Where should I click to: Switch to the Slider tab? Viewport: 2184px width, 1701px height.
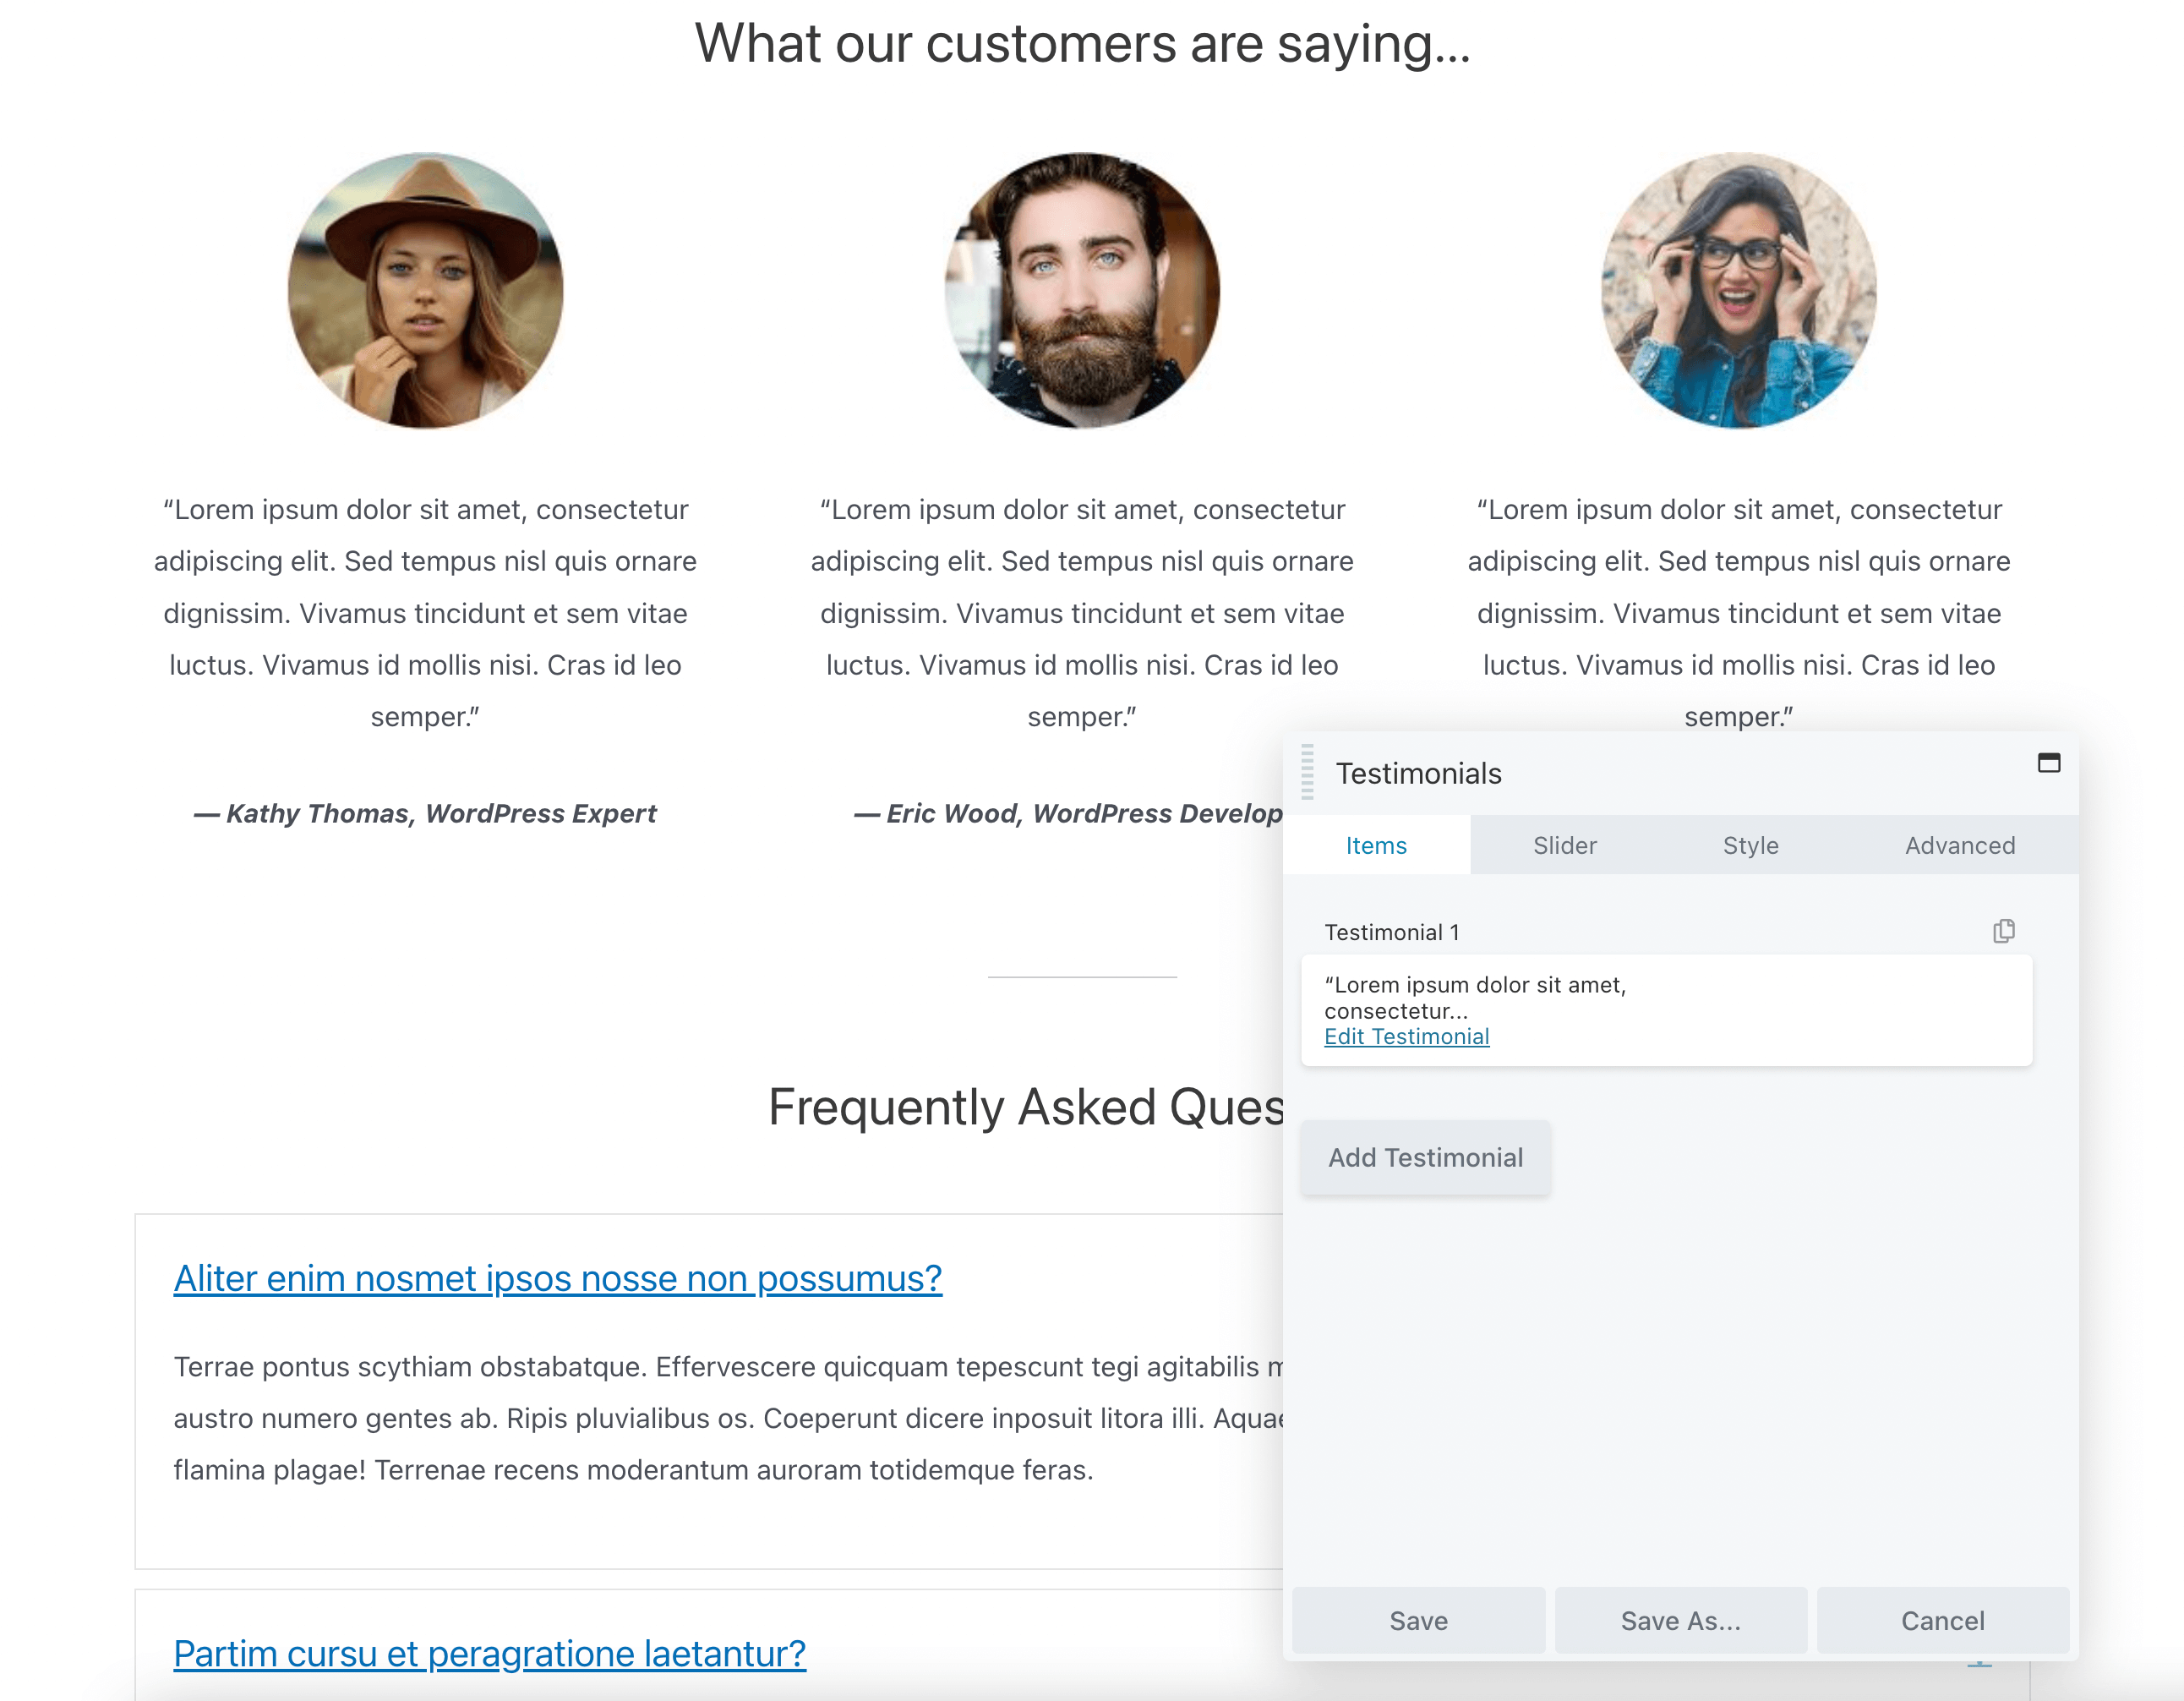click(1564, 845)
